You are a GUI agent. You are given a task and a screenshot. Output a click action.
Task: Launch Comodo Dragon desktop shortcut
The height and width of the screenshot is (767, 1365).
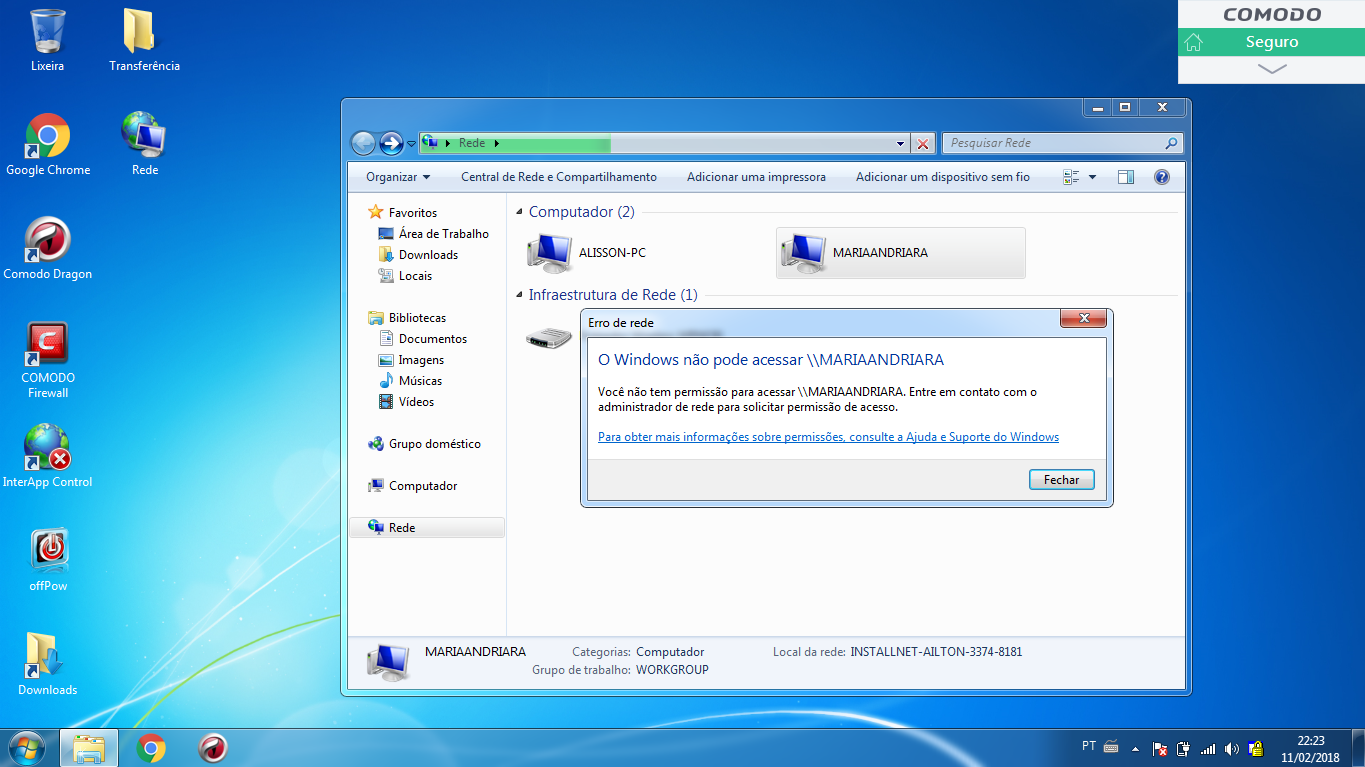48,249
